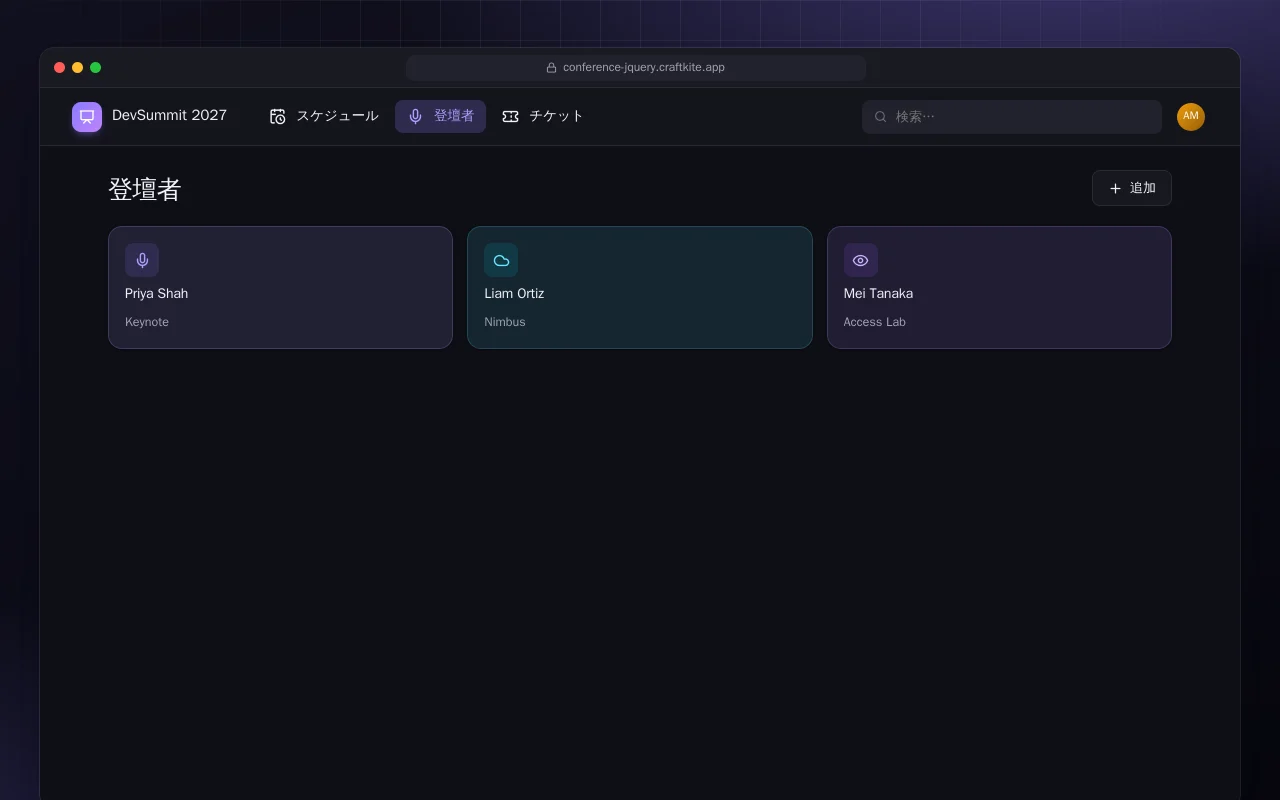Select the 登壇者 tab

[x=440, y=116]
